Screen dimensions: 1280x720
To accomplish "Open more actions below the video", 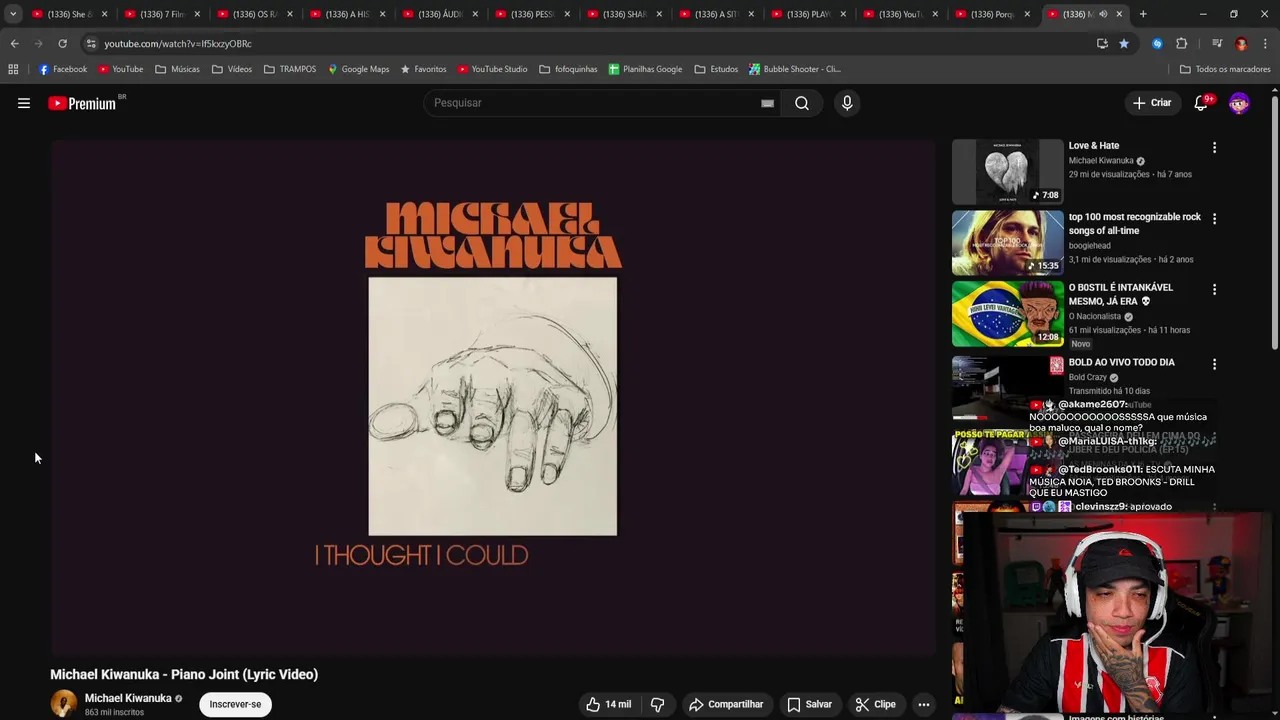I will [924, 704].
